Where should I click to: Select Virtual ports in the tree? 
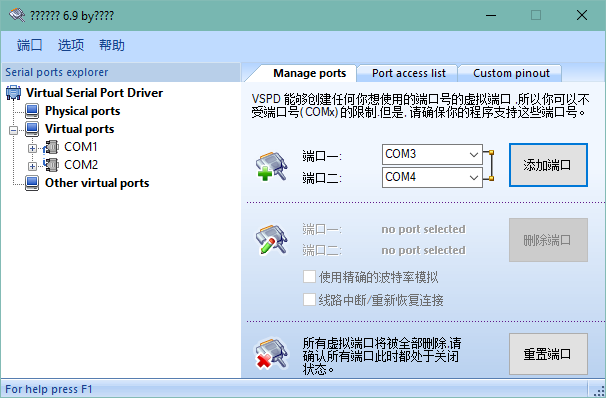pos(79,129)
